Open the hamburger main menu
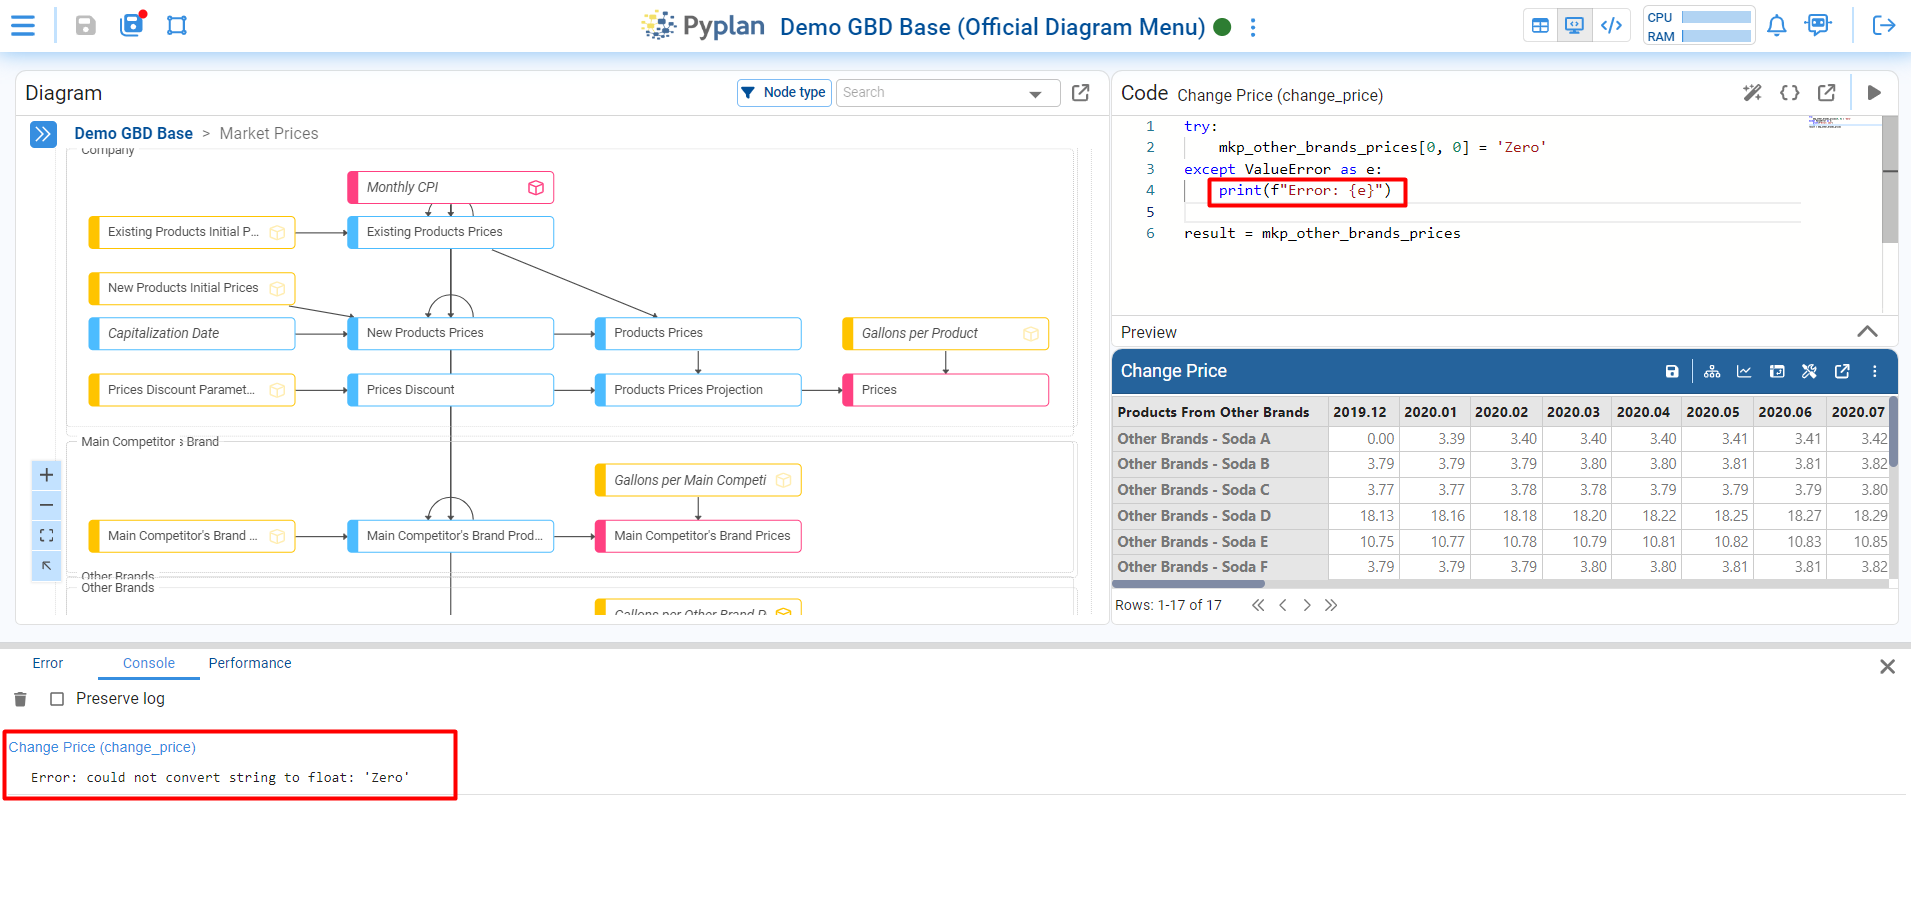 (x=22, y=26)
